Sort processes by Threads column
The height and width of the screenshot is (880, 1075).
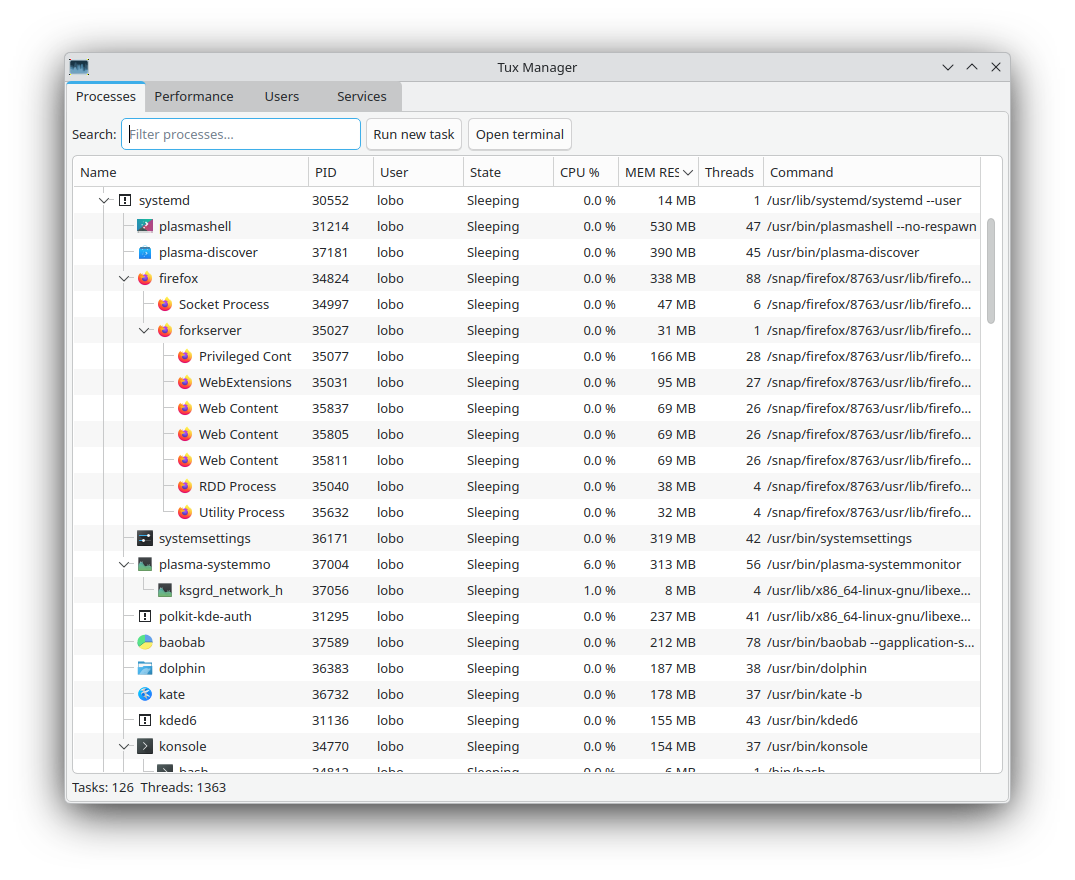pos(731,172)
